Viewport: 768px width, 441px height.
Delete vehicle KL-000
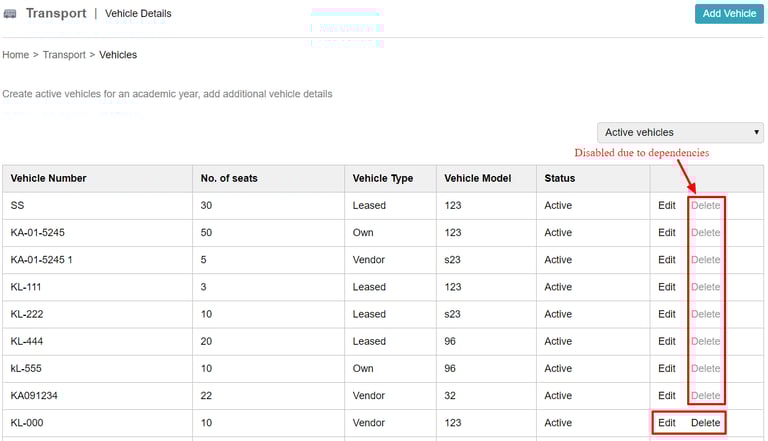(x=705, y=423)
